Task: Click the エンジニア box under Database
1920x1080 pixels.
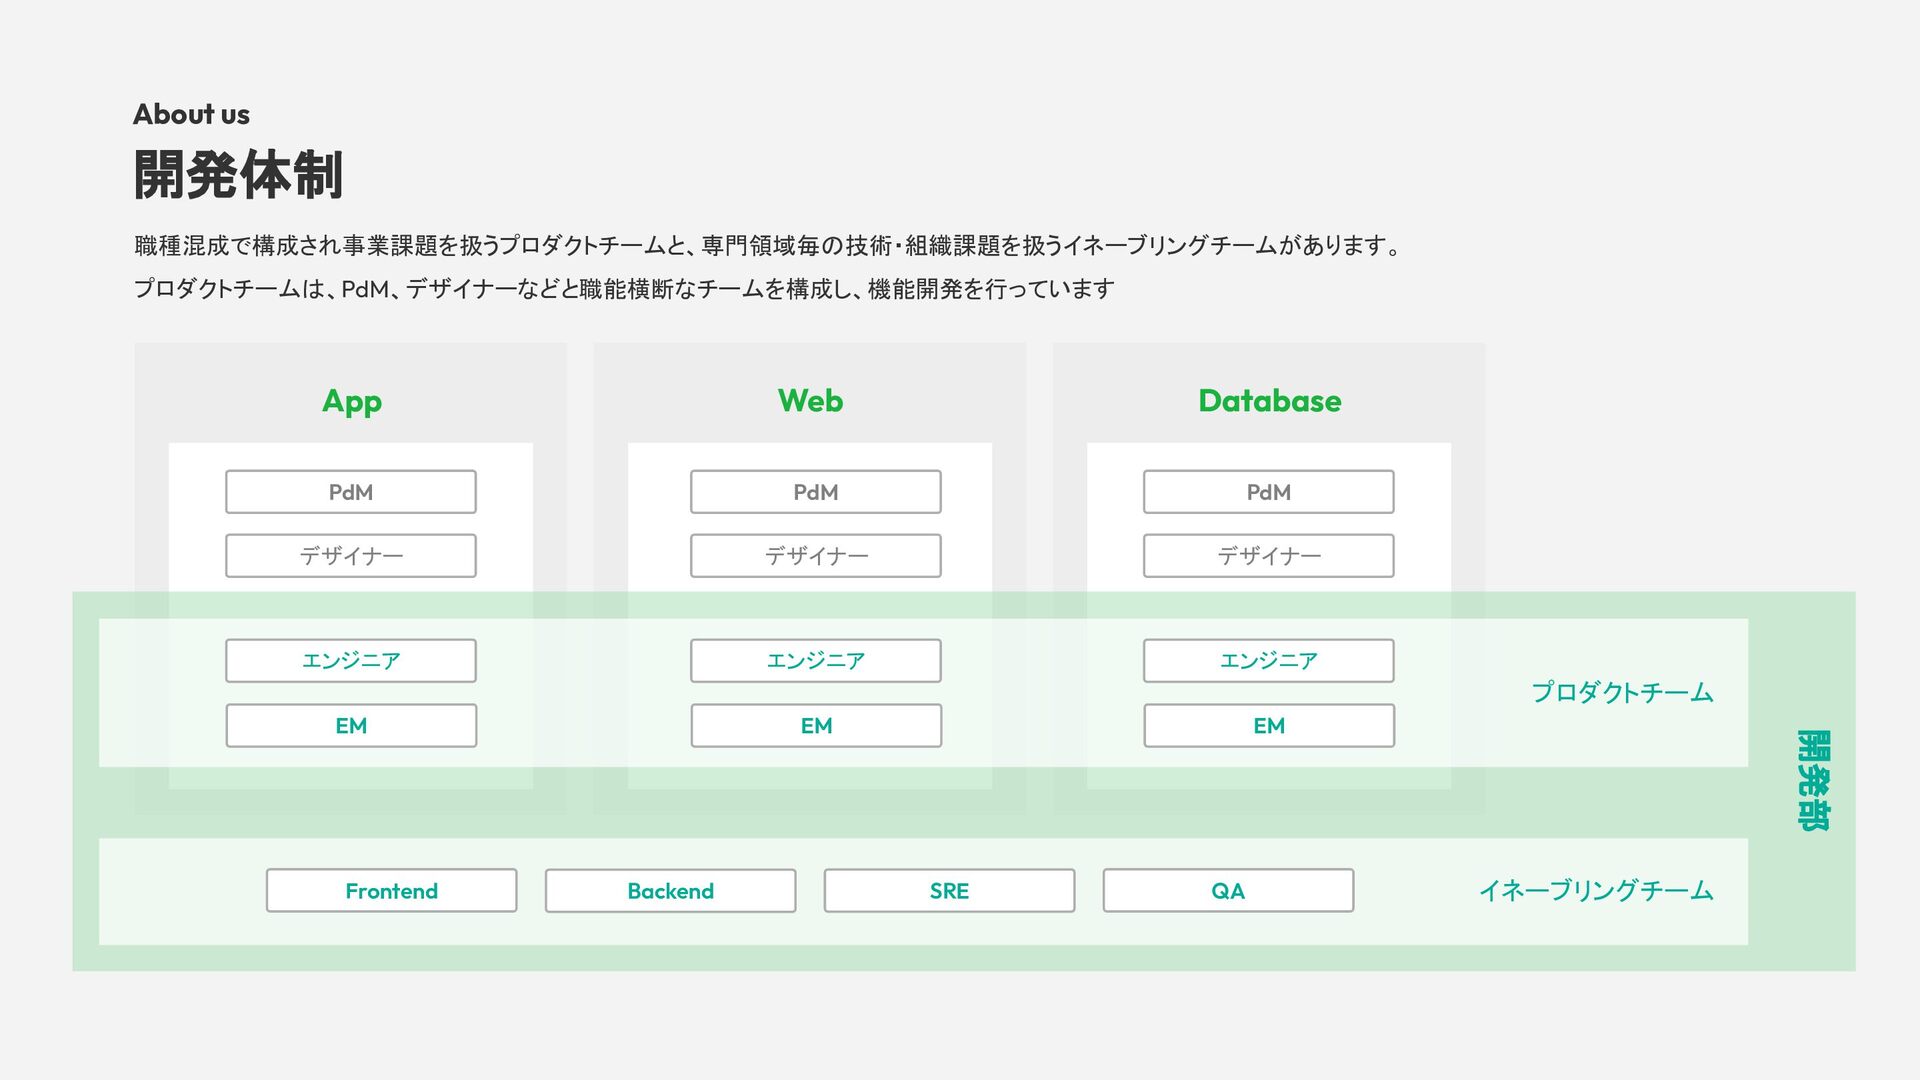Action: 1268,661
